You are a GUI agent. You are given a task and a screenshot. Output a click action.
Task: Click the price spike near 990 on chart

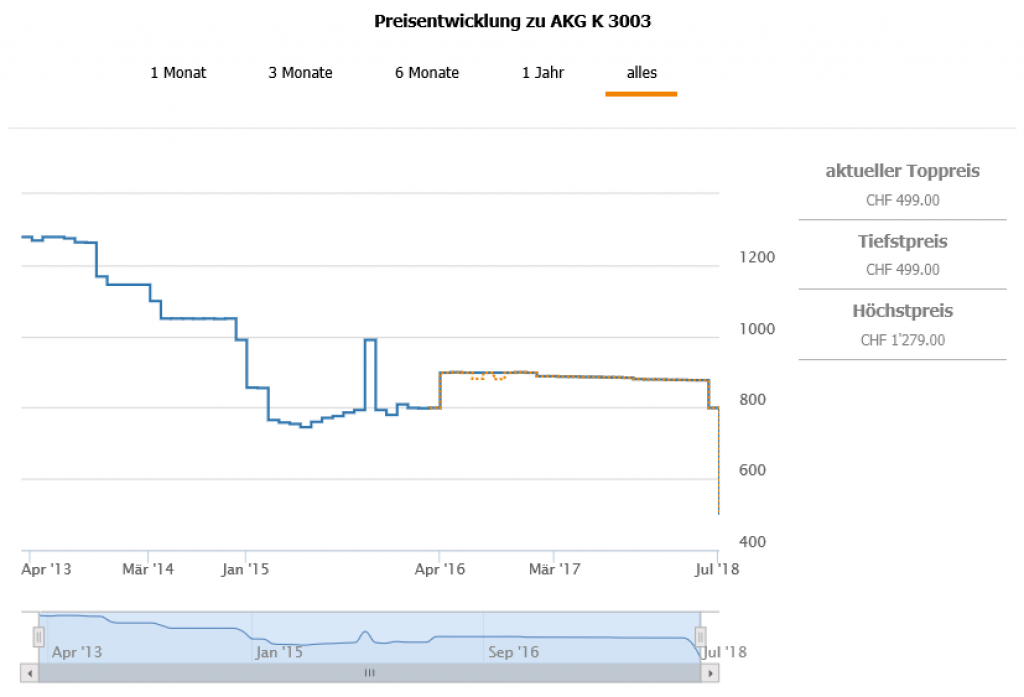370,341
